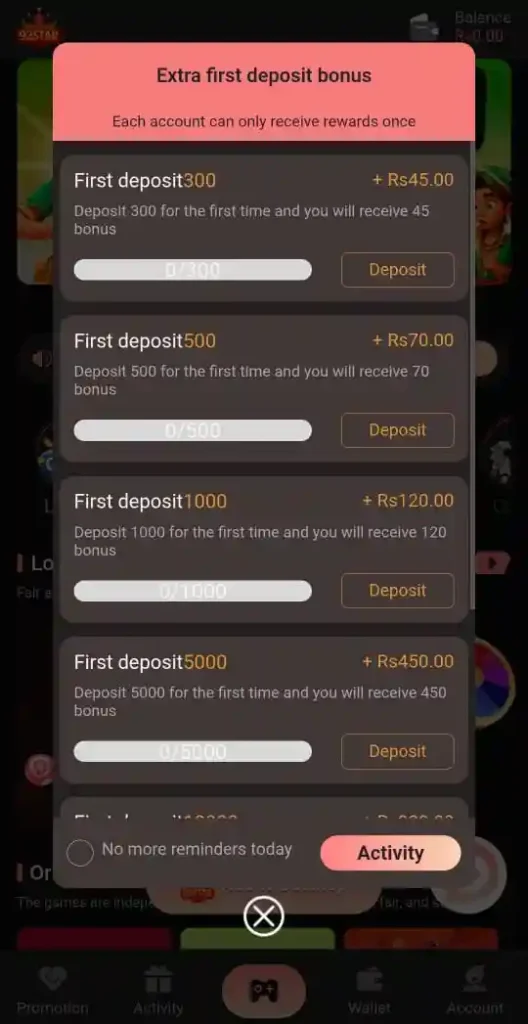
Task: Click the 0/5000 progress bar
Action: [x=193, y=751]
